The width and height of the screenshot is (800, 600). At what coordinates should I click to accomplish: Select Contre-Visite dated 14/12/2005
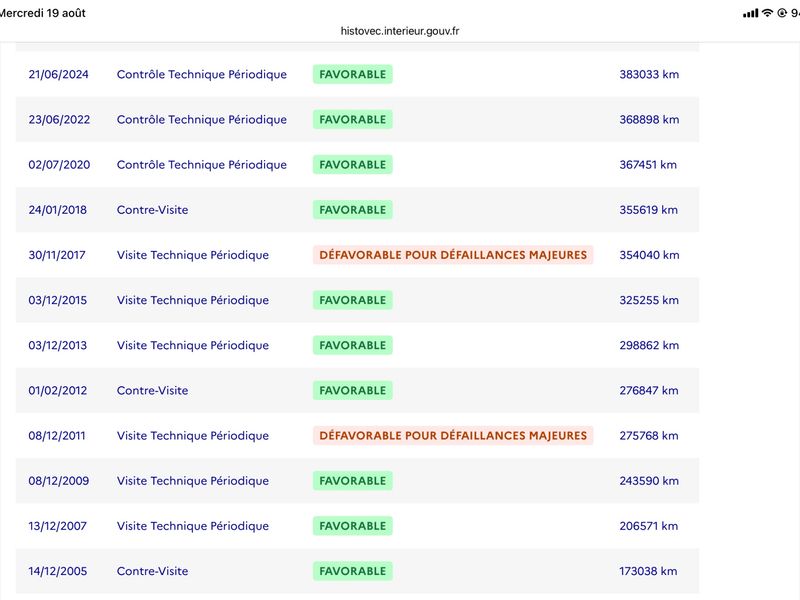[x=152, y=571]
